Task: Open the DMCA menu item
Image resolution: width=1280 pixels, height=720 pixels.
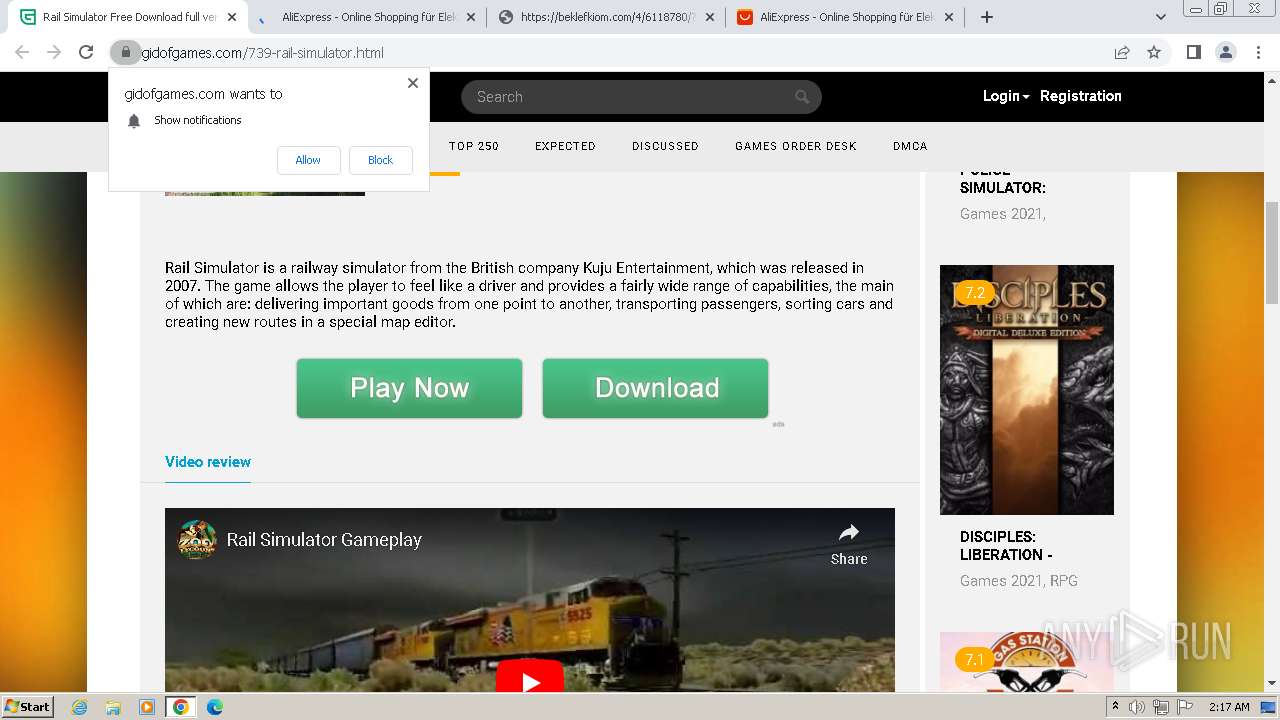Action: pyautogui.click(x=910, y=146)
